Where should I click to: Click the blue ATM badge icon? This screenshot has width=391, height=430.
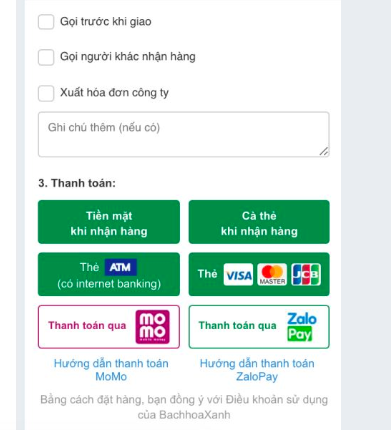point(121,267)
